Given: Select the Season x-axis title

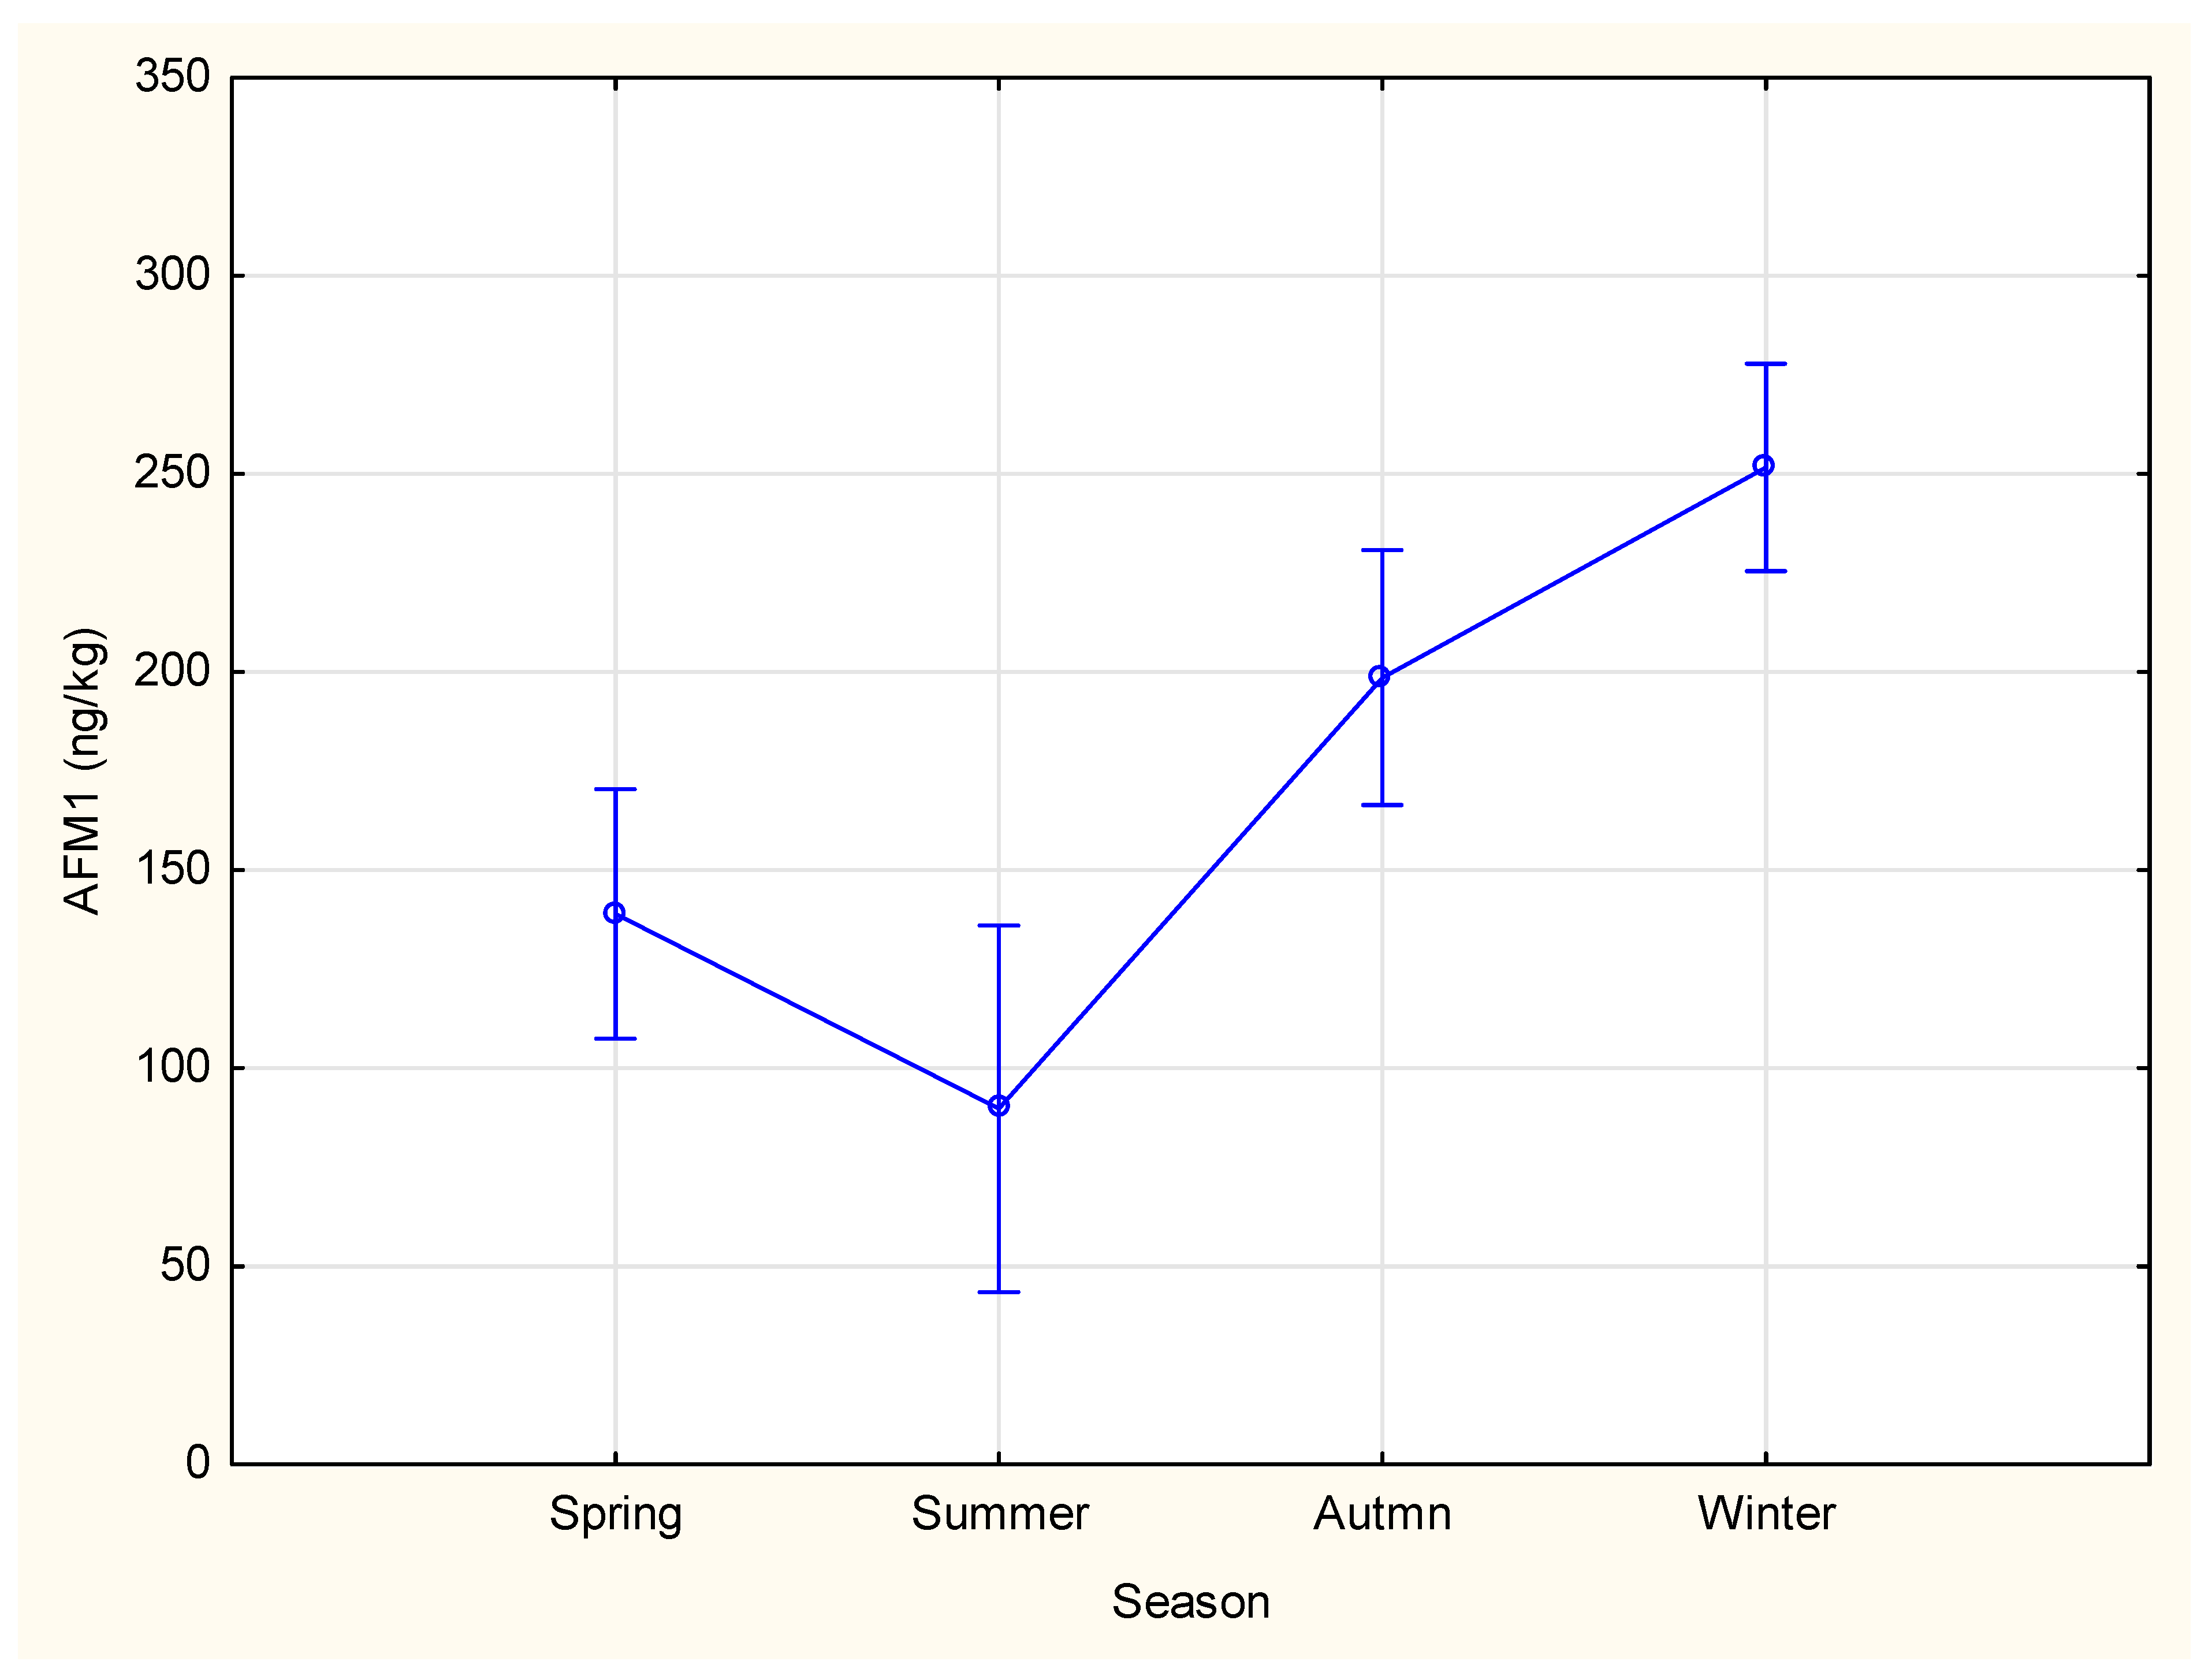Looking at the screenshot, I should point(1190,1603).
